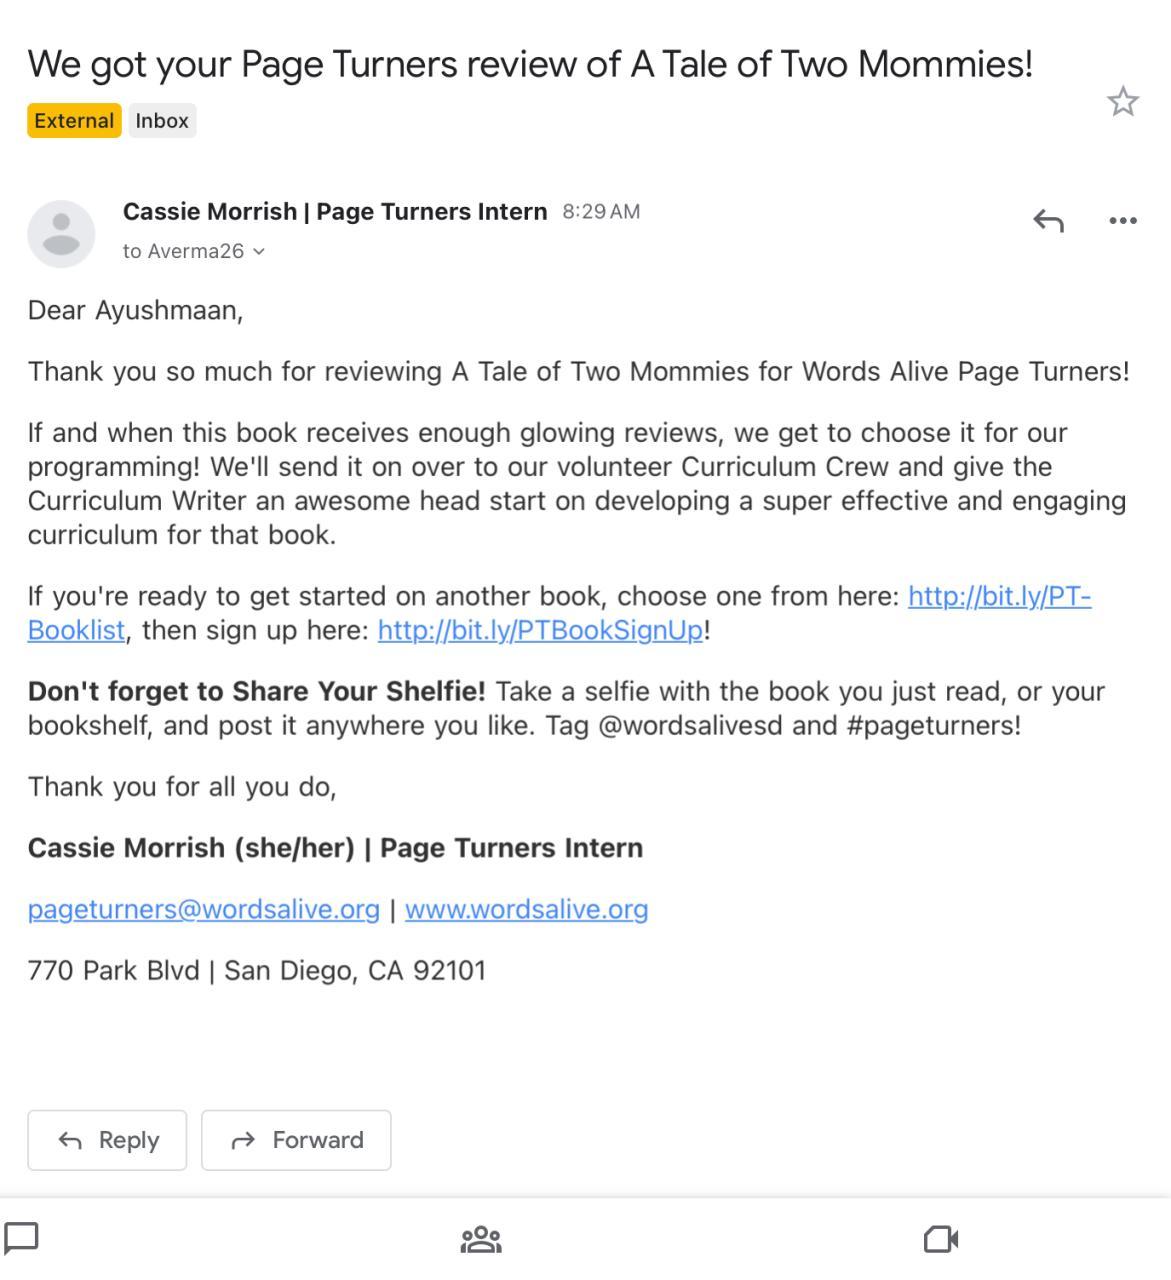Click the reply arrow icon in header

1048,220
